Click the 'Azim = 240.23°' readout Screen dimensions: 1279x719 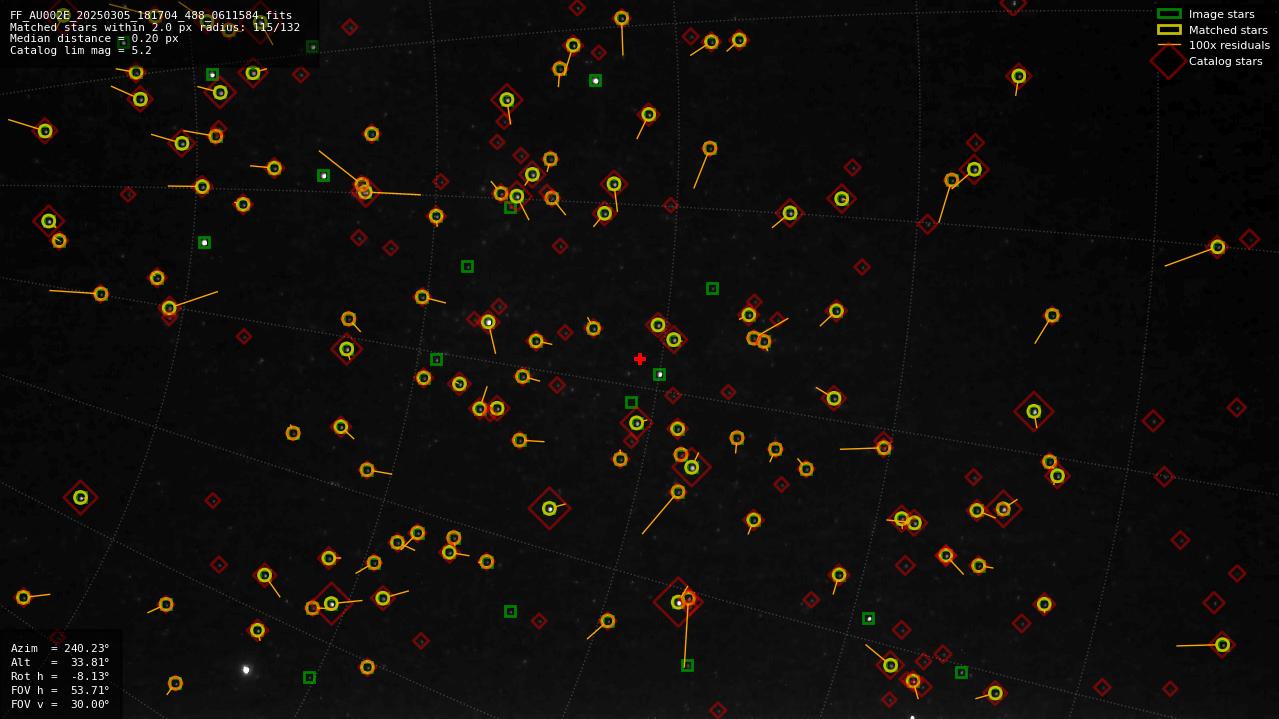click(x=60, y=648)
